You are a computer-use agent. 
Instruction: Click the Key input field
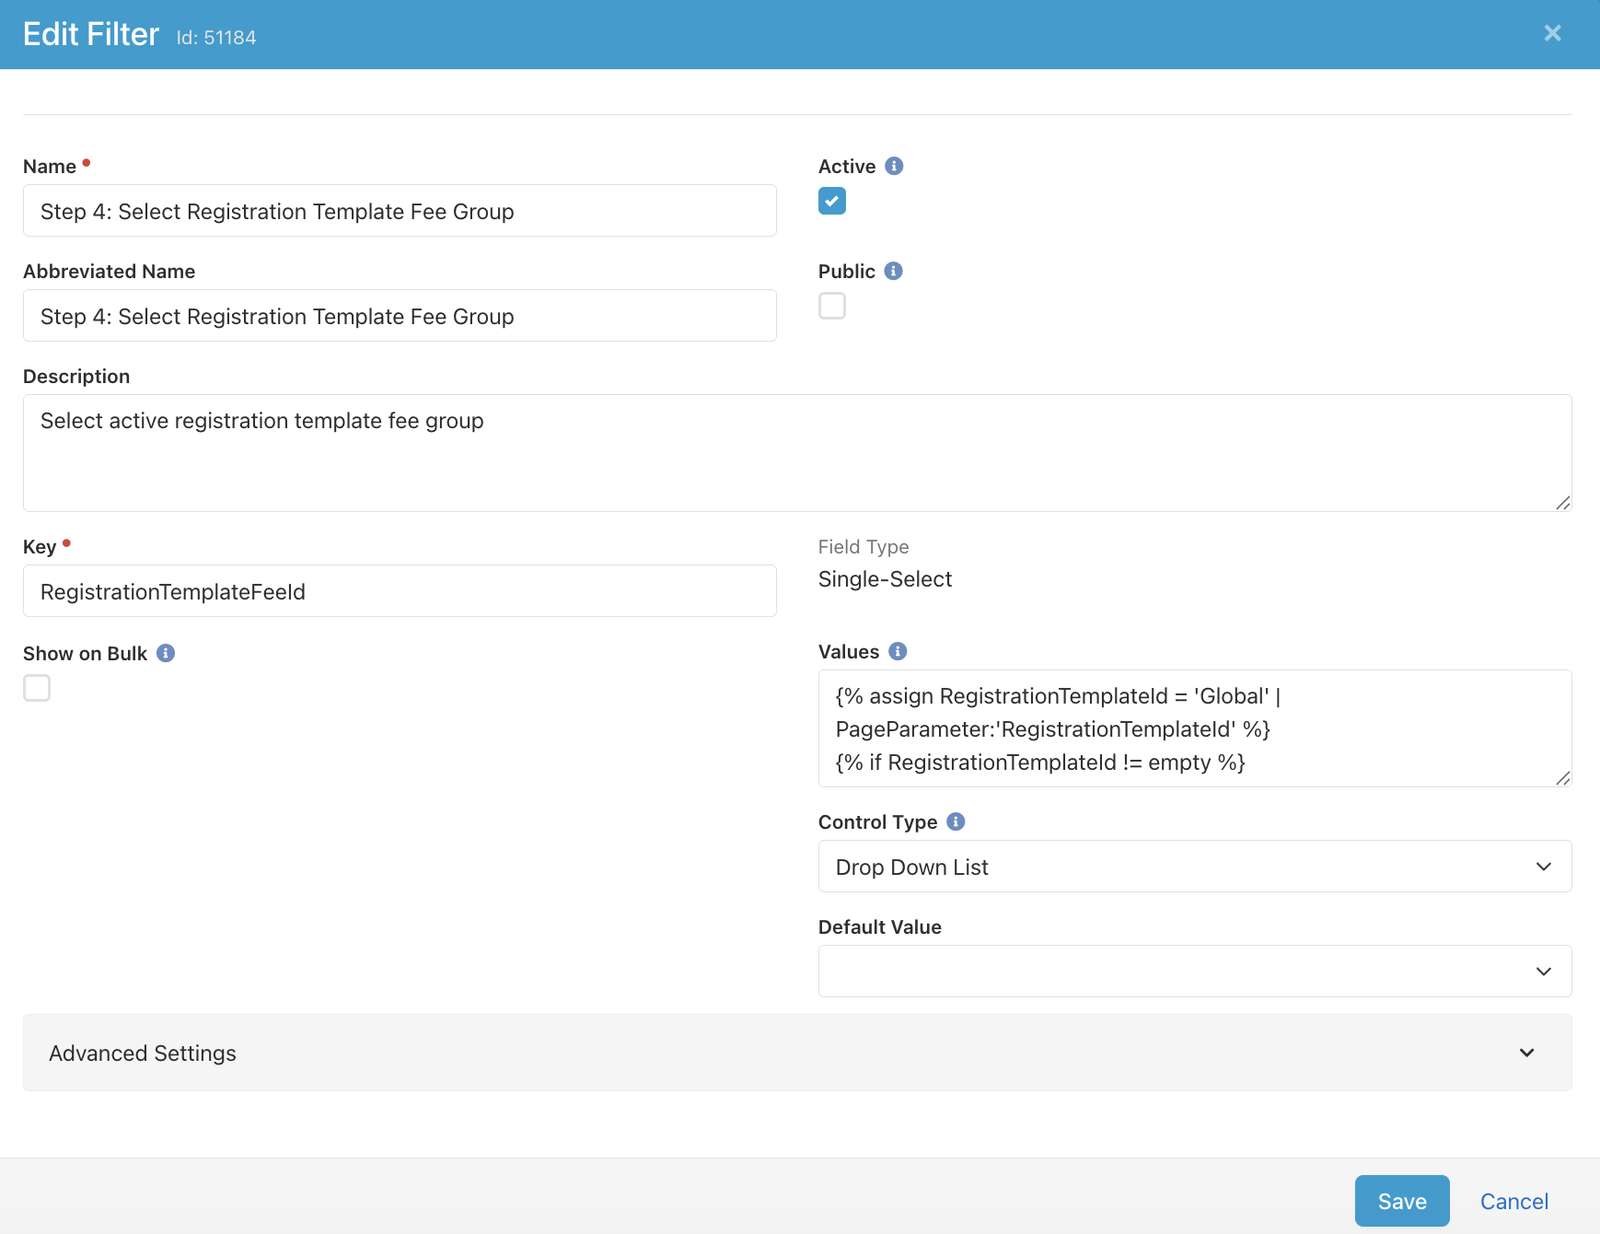pyautogui.click(x=399, y=591)
